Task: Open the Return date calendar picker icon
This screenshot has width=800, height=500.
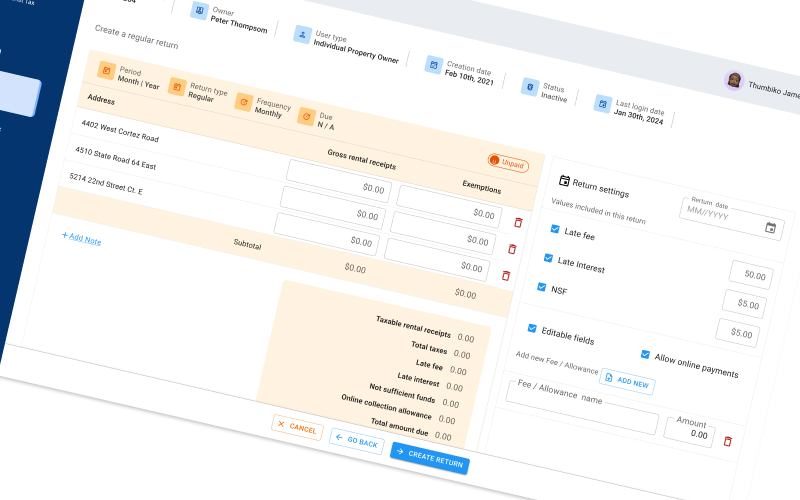Action: pyautogui.click(x=770, y=228)
